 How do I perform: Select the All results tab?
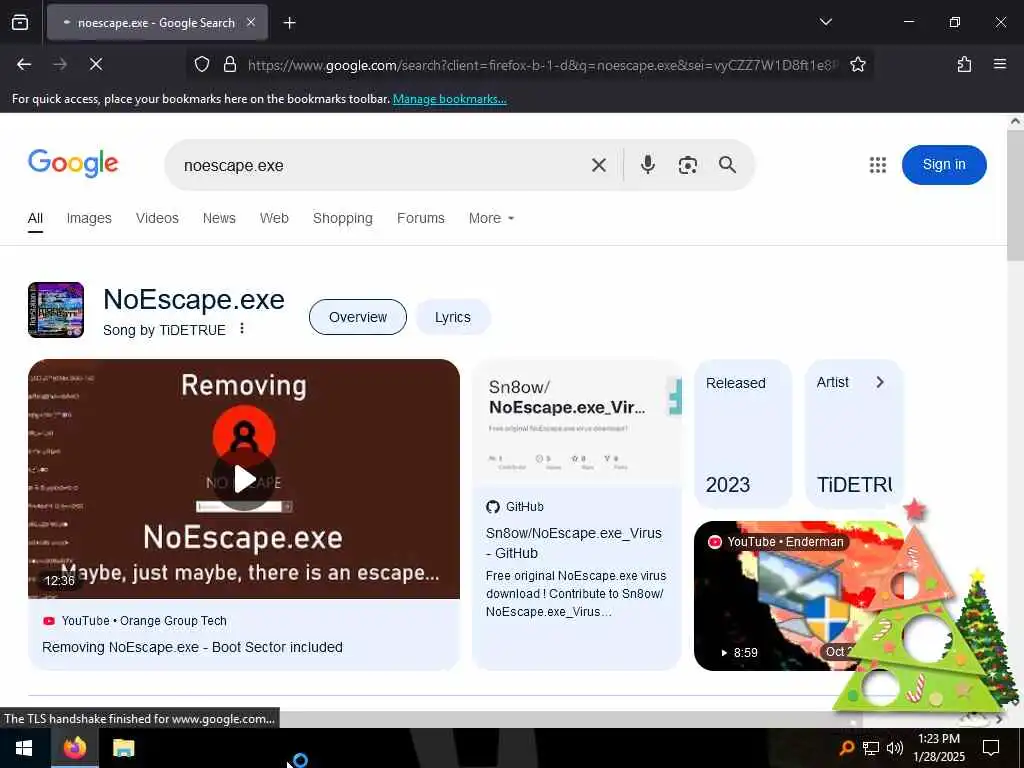(35, 218)
